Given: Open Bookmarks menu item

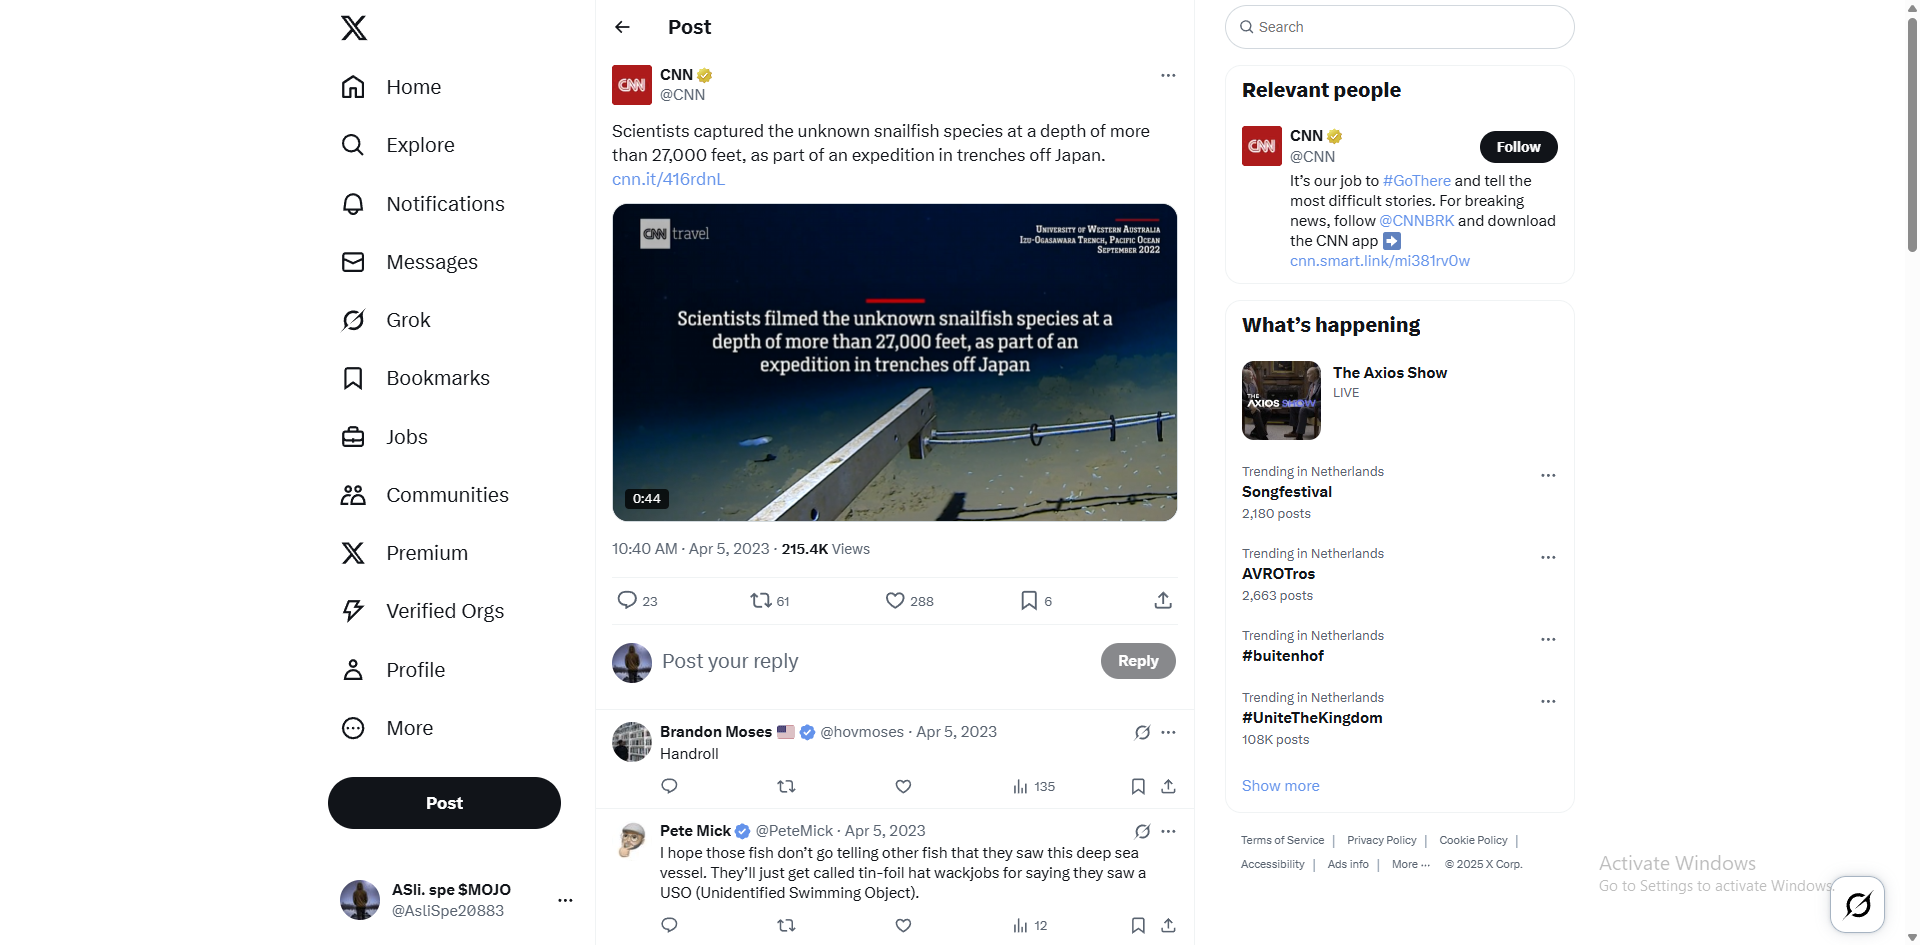Looking at the screenshot, I should [x=437, y=378].
